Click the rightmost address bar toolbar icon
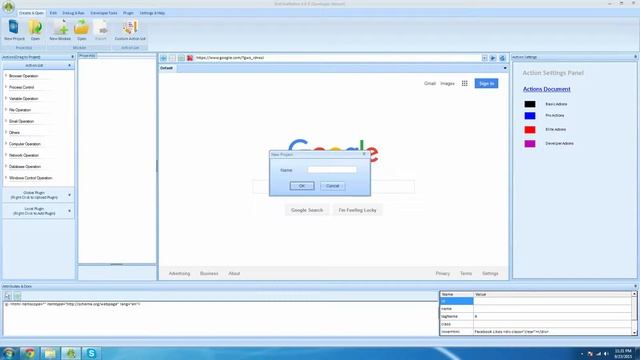This screenshot has height=360, width=640. (x=502, y=58)
